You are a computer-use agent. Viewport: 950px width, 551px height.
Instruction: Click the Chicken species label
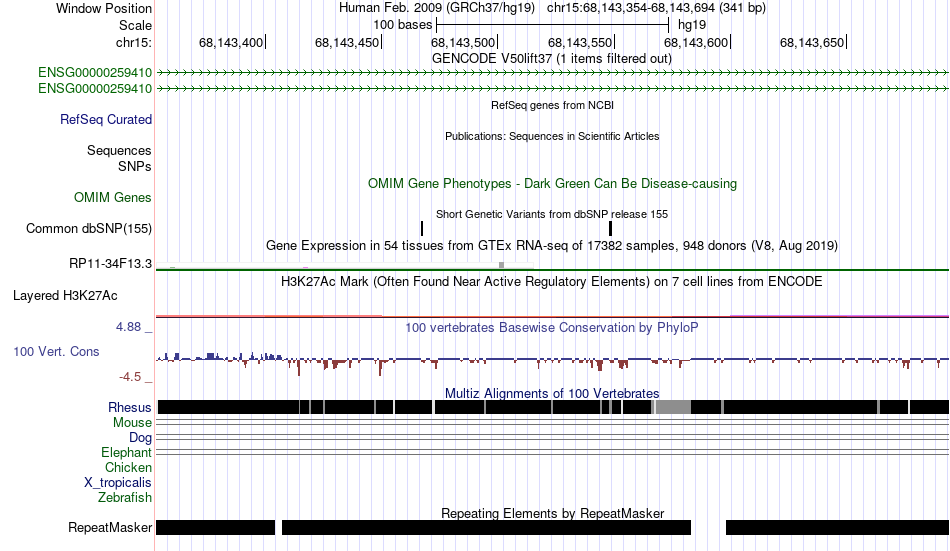click(x=128, y=468)
